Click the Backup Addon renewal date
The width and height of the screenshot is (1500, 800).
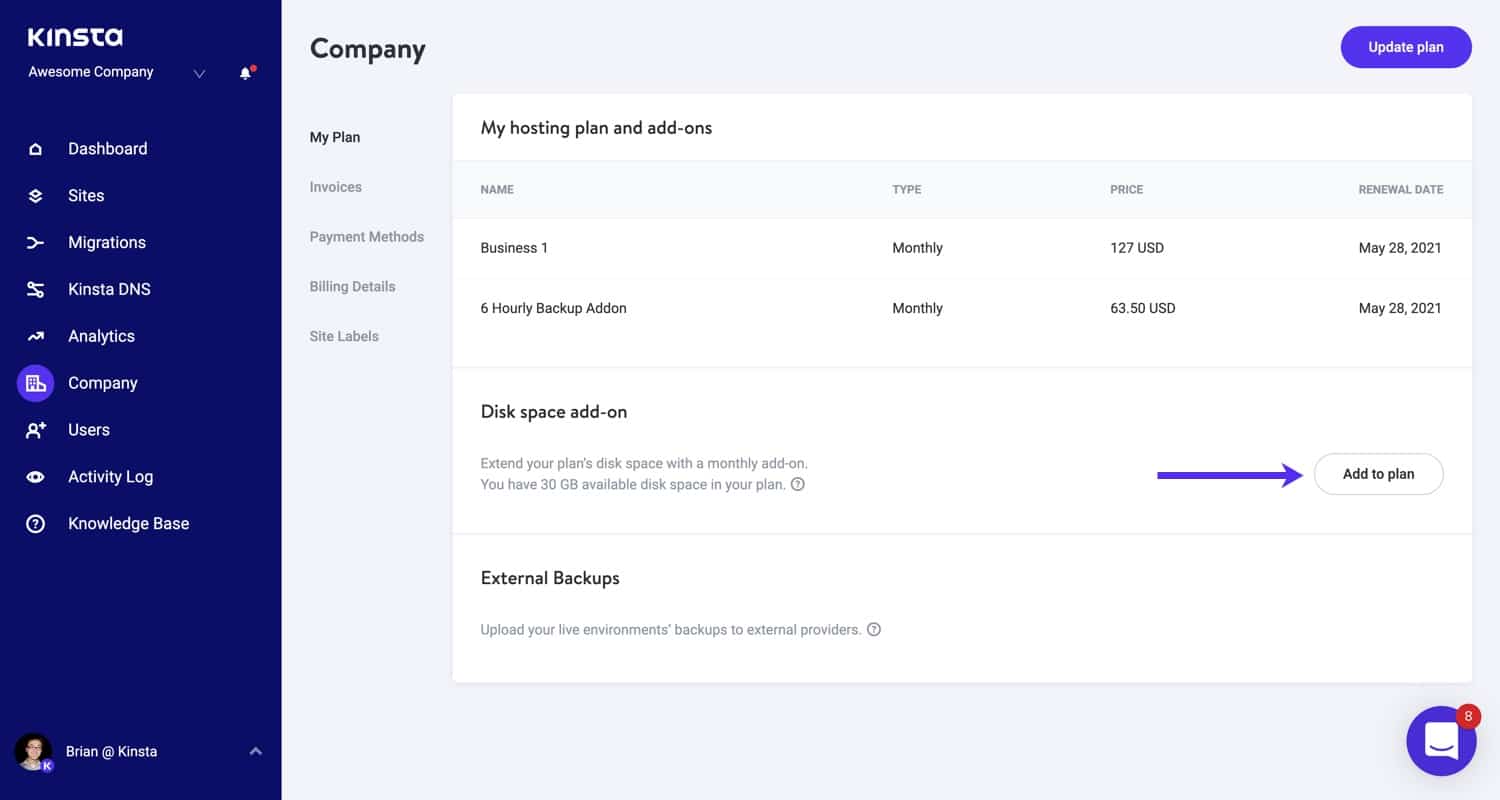point(1400,308)
